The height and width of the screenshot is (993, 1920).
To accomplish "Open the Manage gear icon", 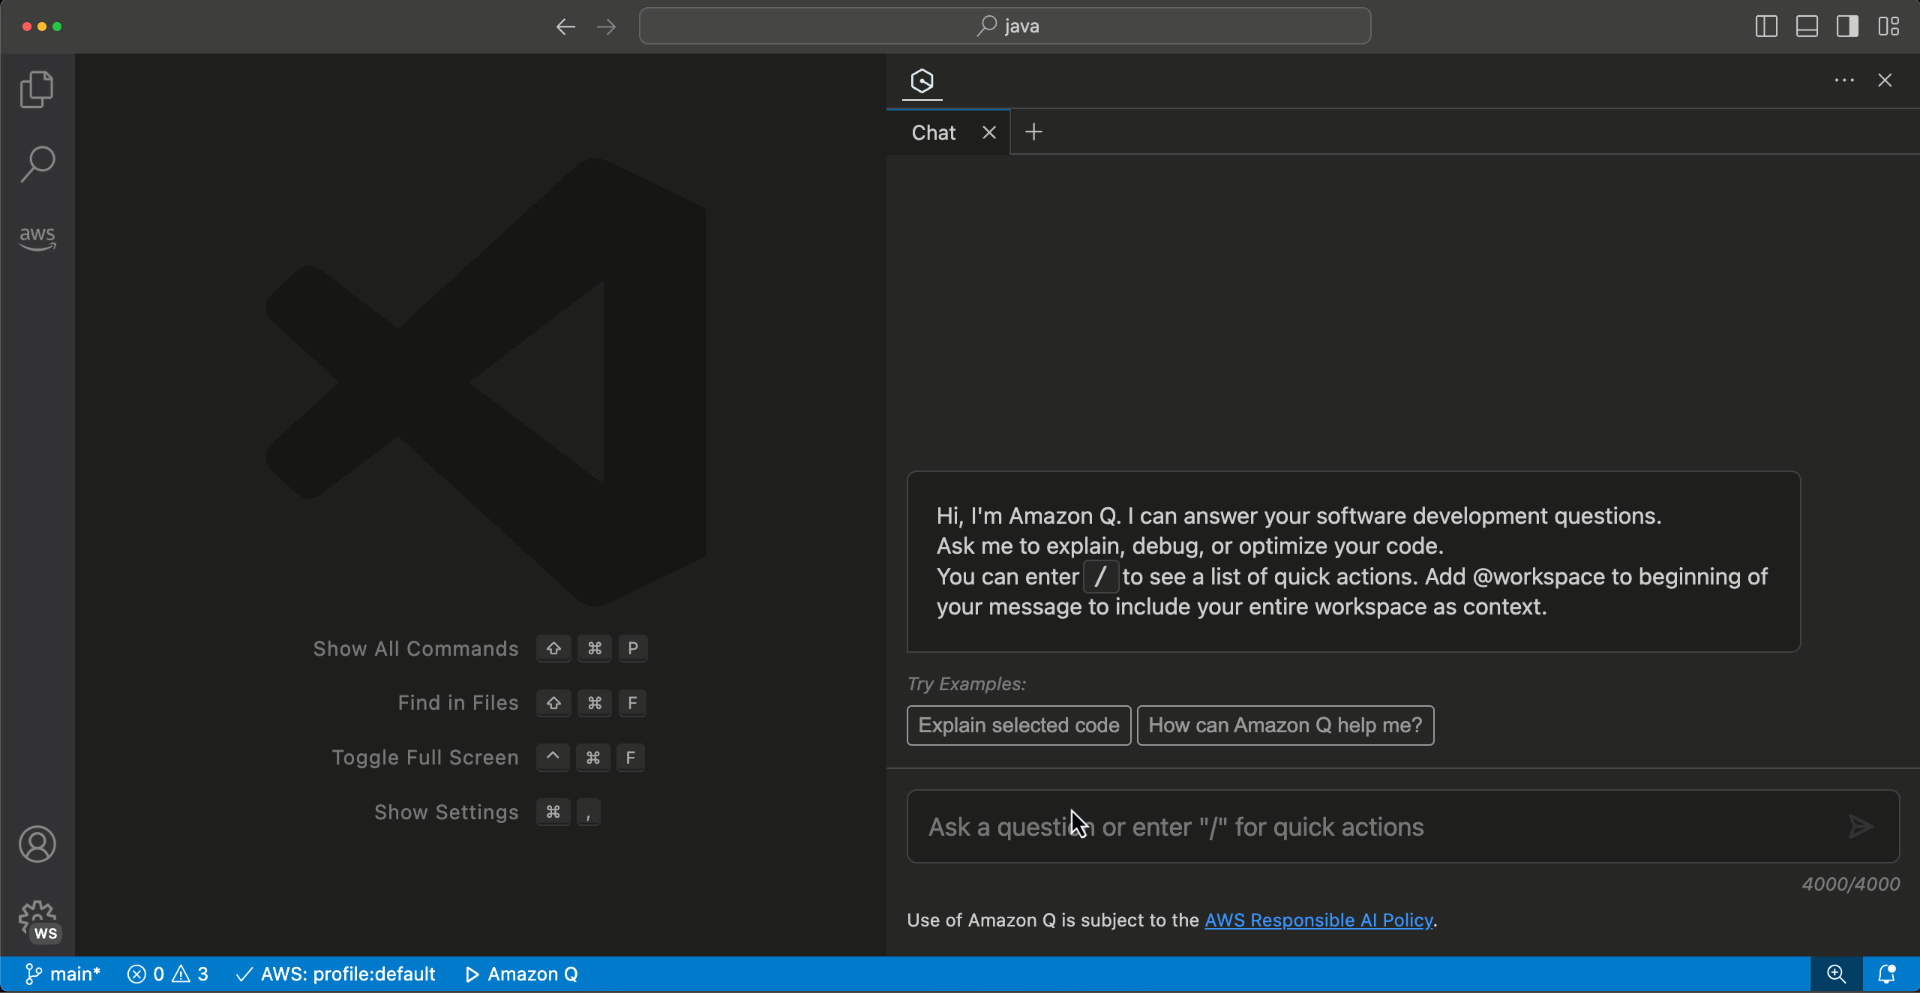I will pos(39,920).
